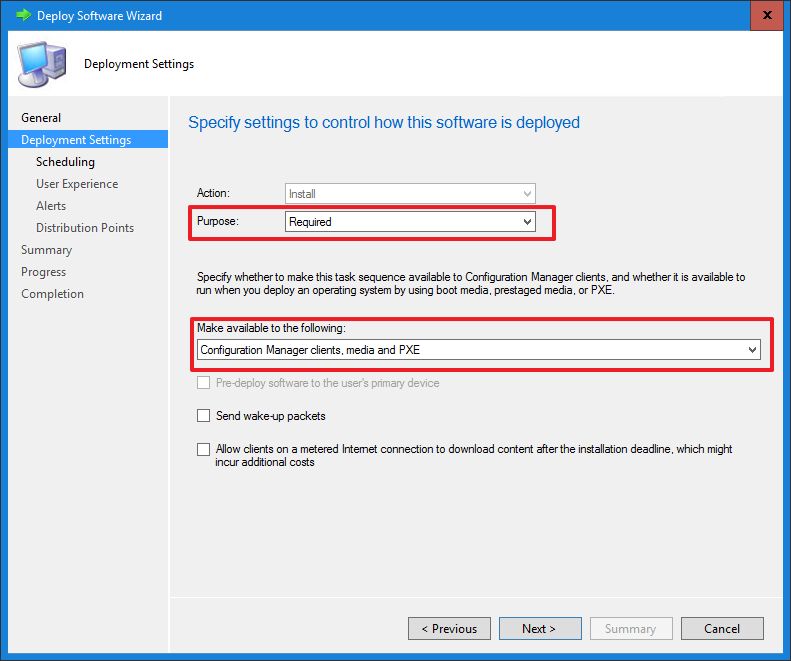Toggle metered Internet connection download checkbox

pos(204,450)
